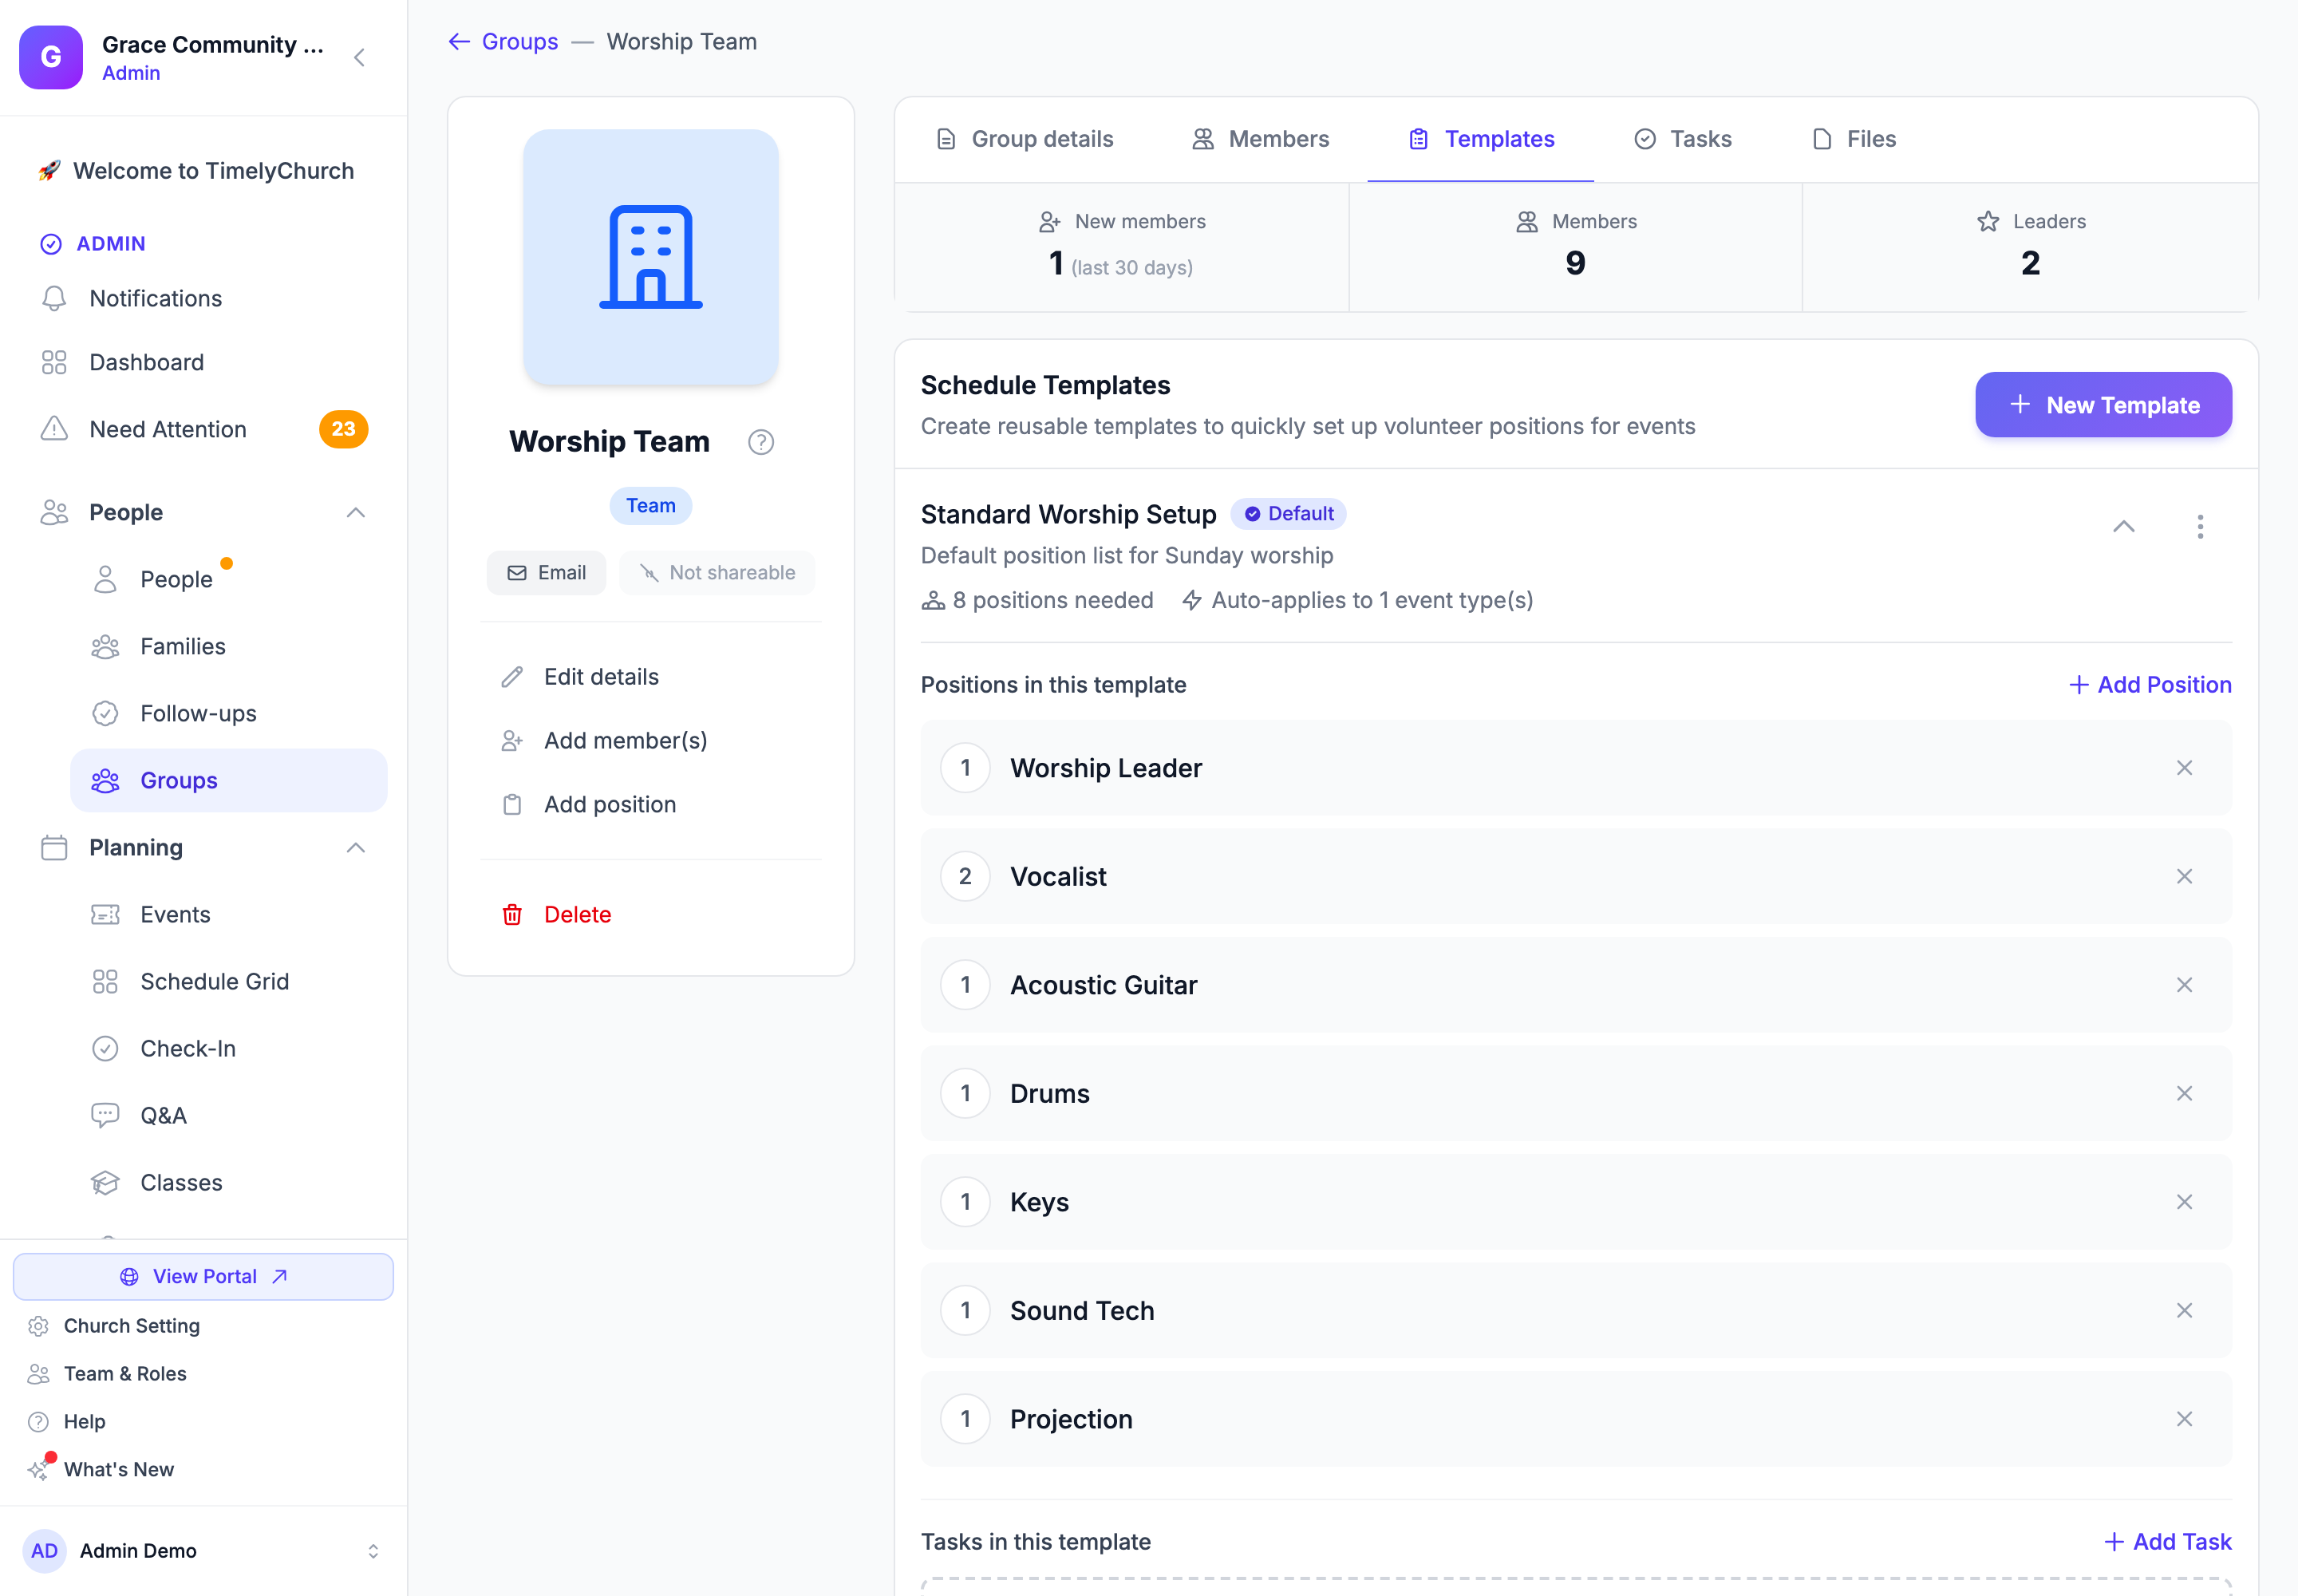Remove the Acoustic Guitar position
2298x1596 pixels.
(2184, 985)
